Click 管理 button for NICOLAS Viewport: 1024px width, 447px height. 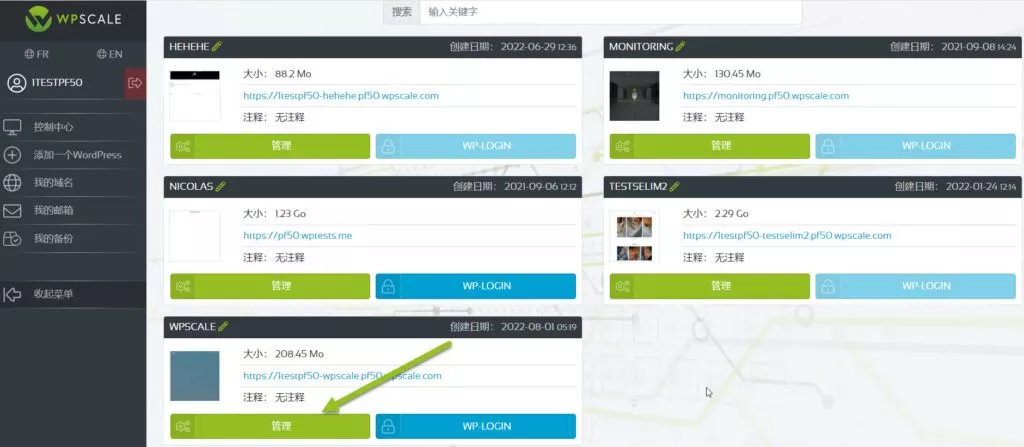270,286
